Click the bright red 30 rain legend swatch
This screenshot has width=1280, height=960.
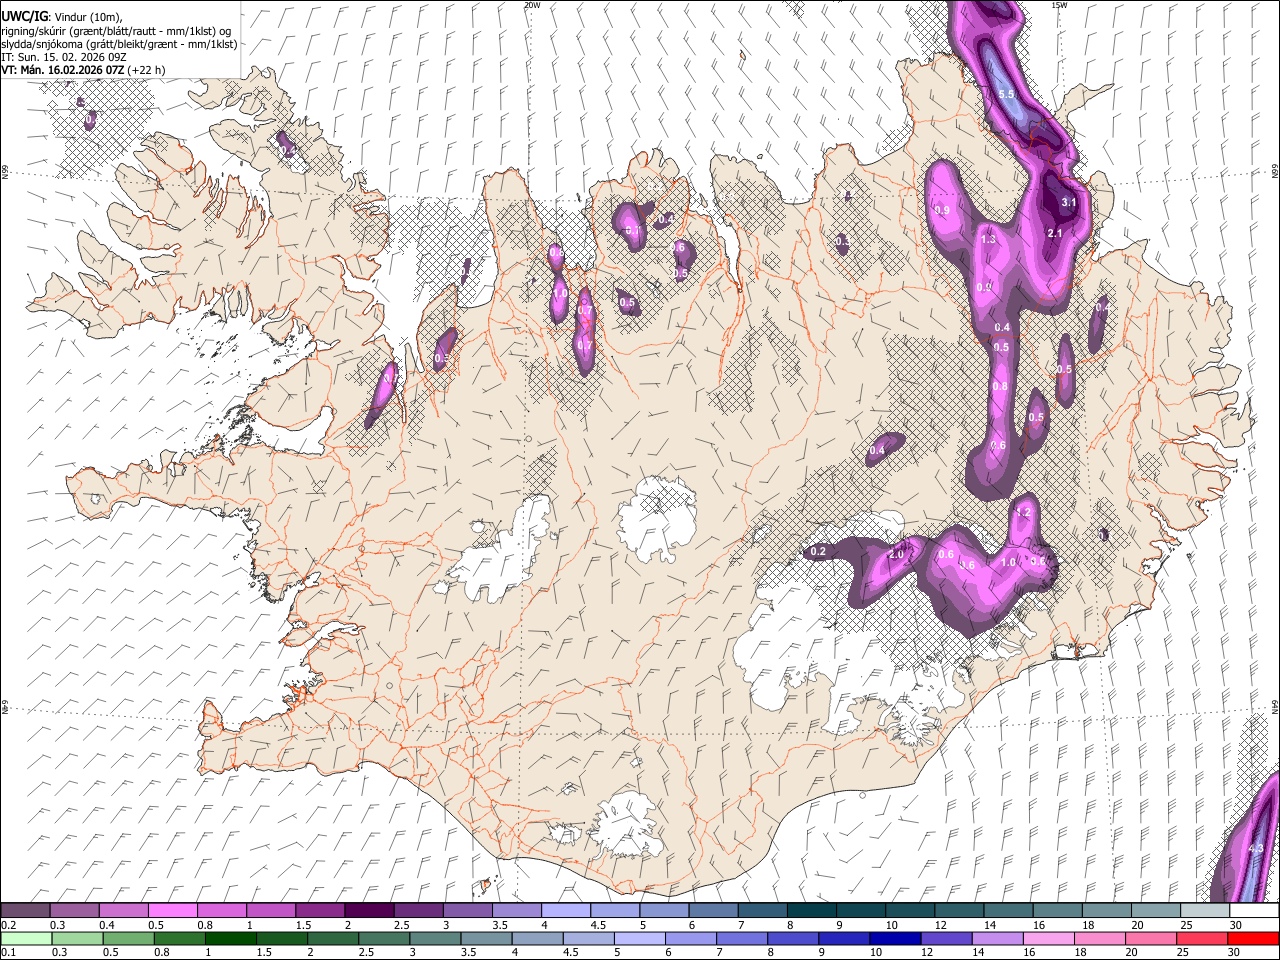(x=1252, y=939)
